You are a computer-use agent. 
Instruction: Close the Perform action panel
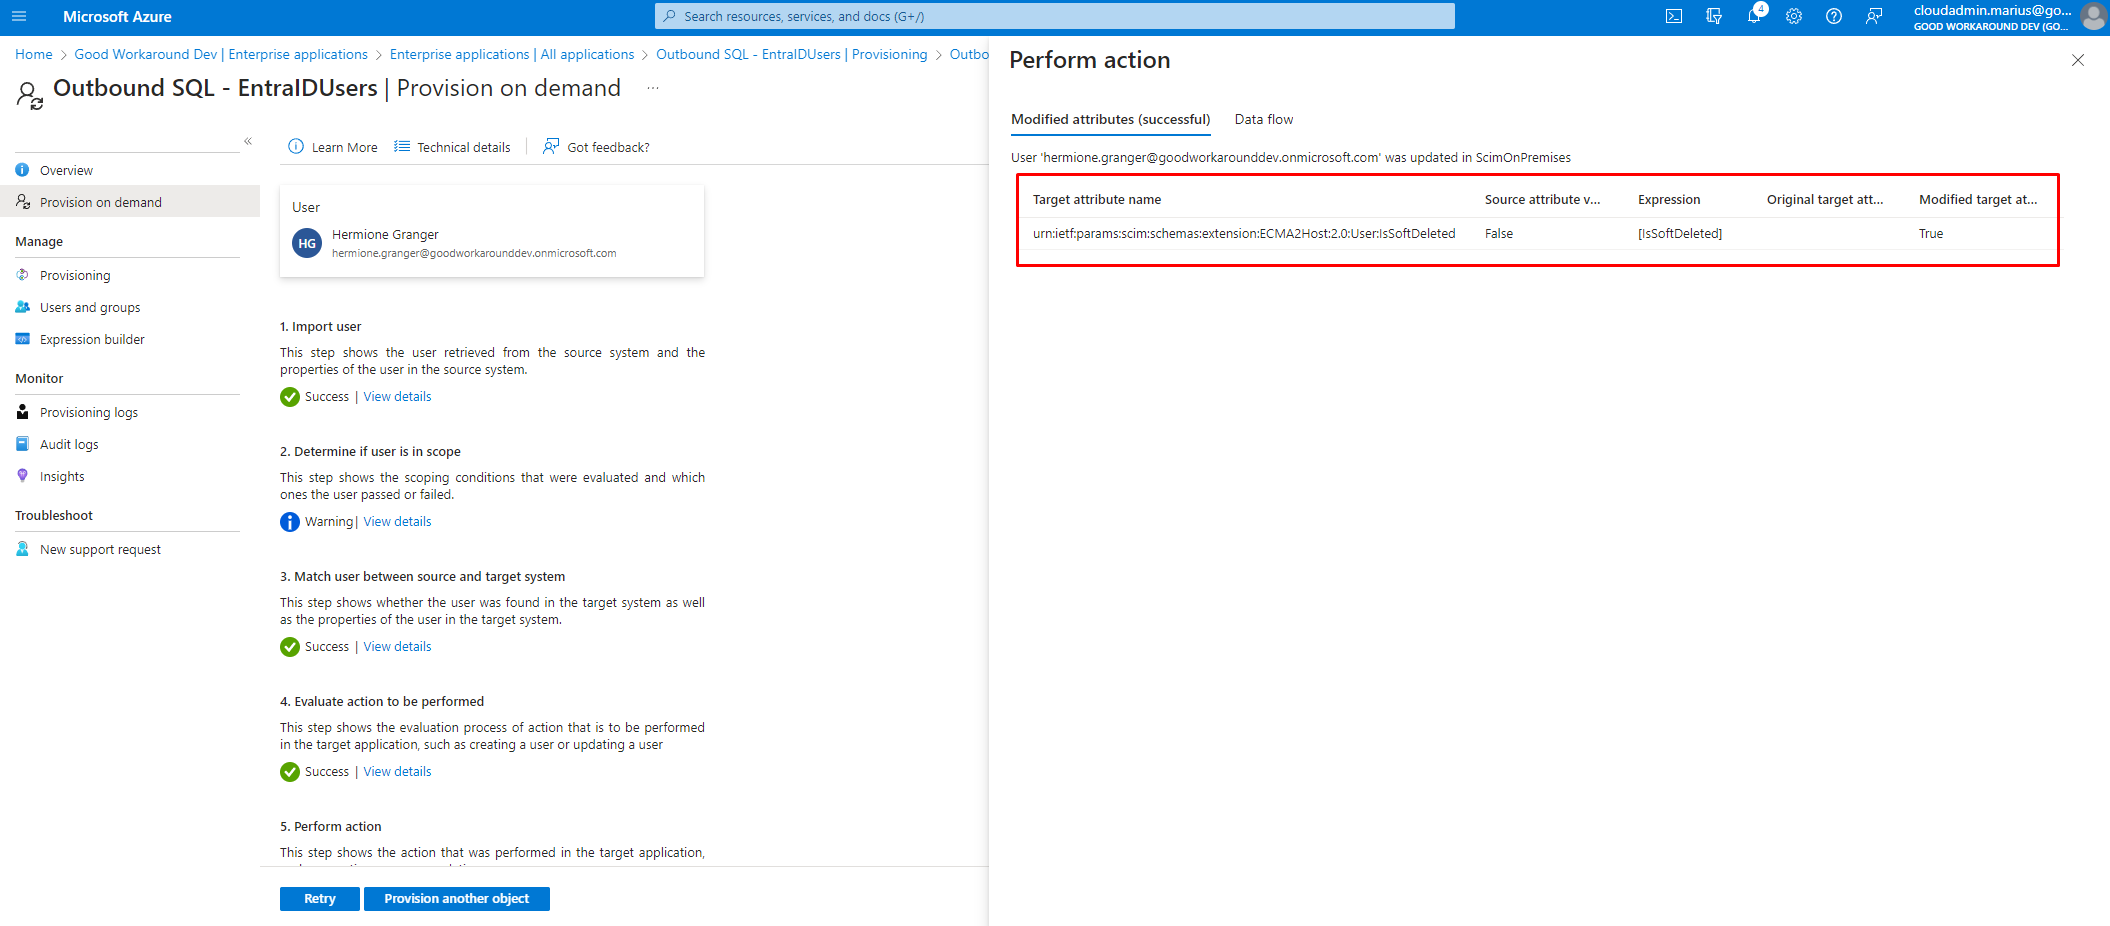(2077, 60)
